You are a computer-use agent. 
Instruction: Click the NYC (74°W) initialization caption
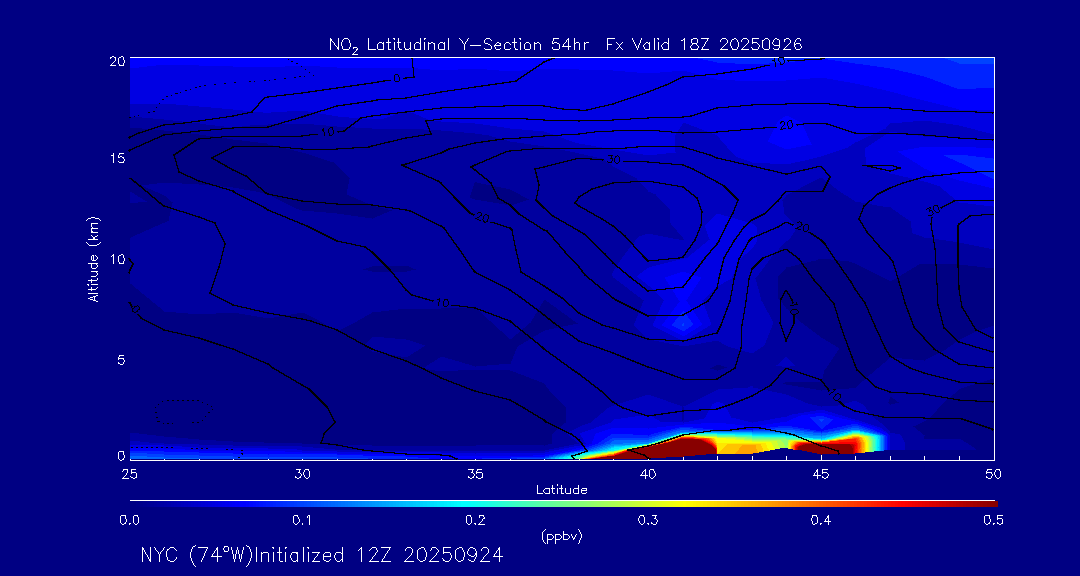pyautogui.click(x=321, y=556)
